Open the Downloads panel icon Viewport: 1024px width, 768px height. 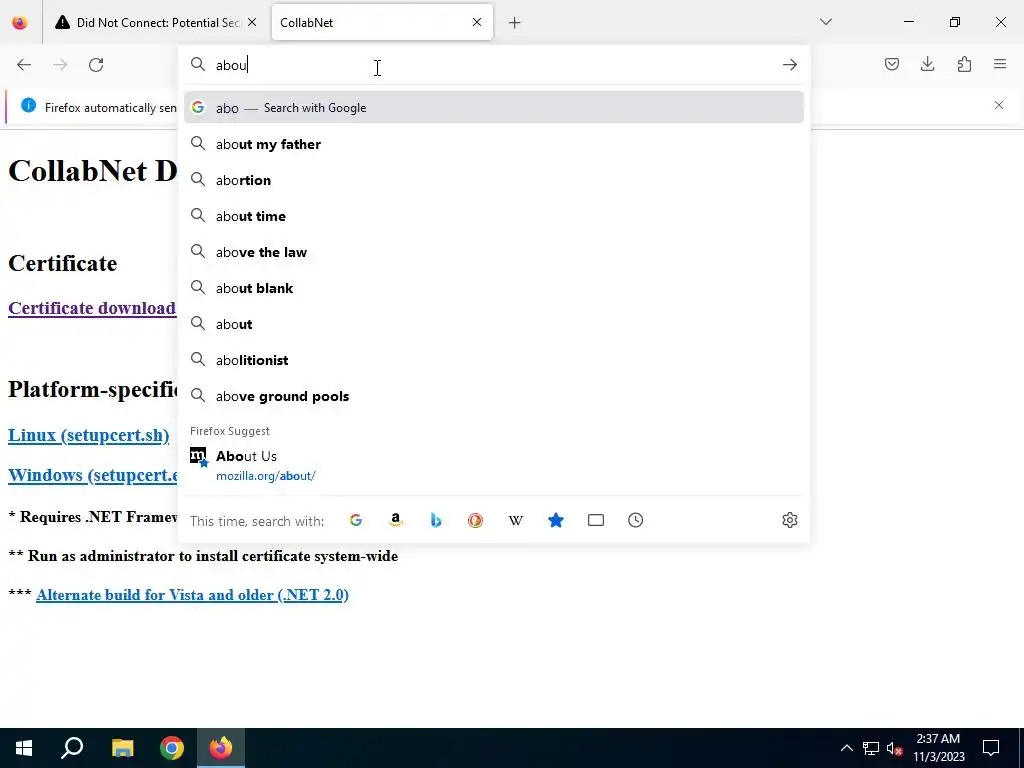click(x=927, y=64)
